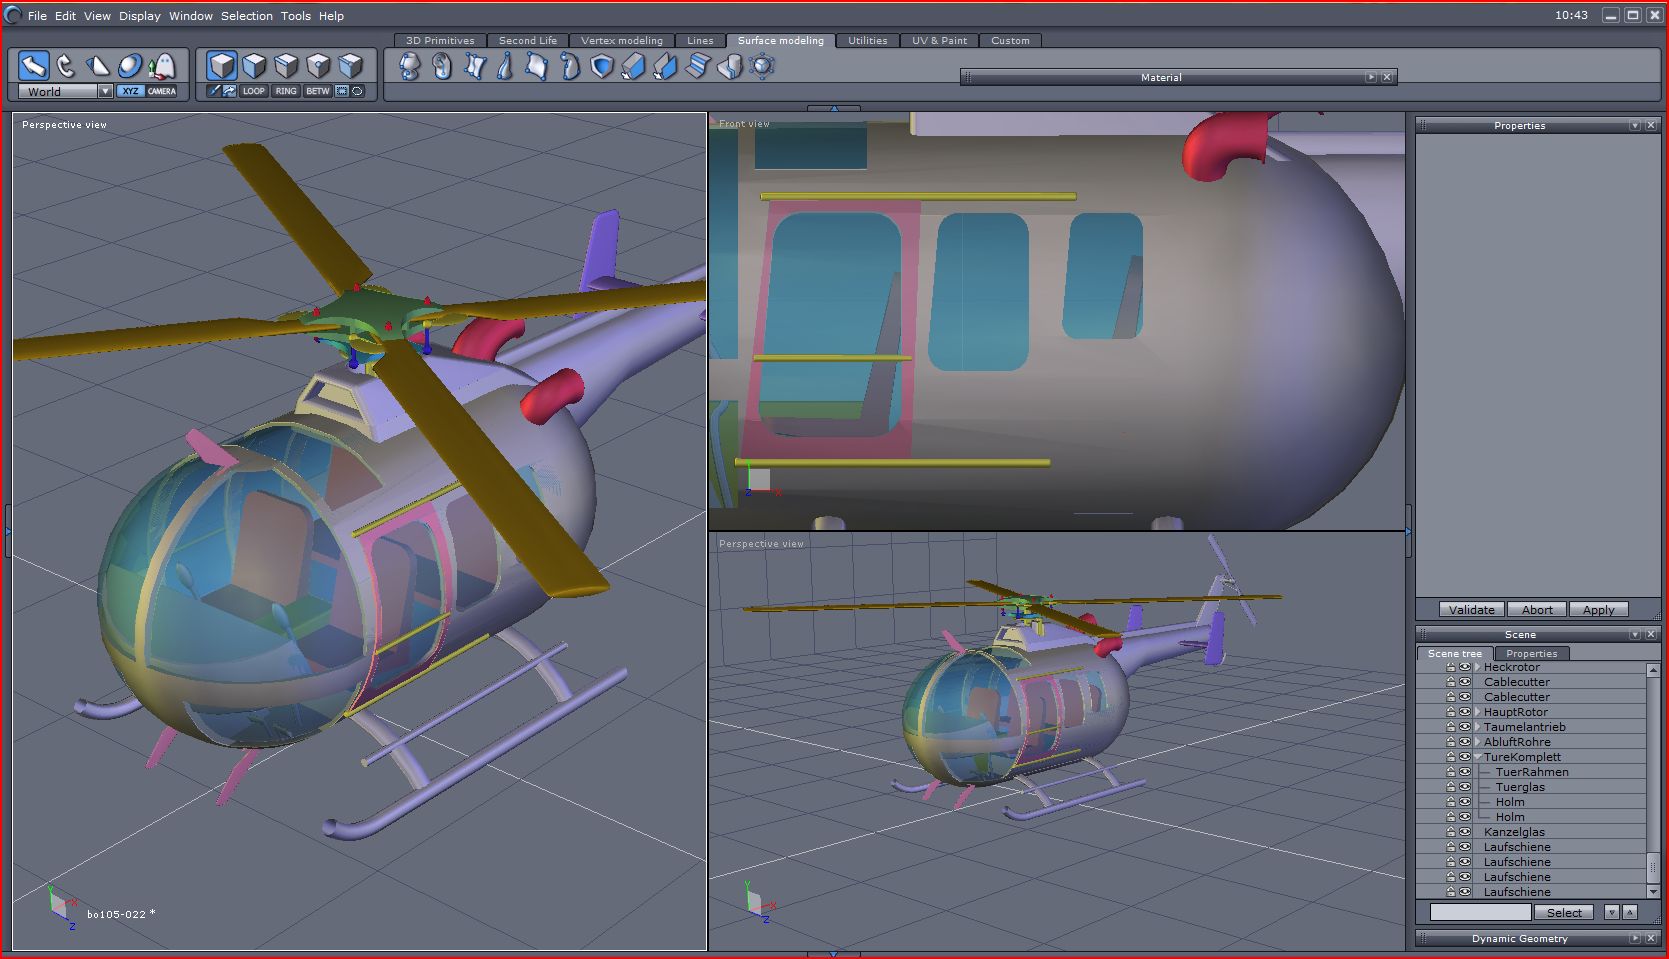Open the 3D Primitives tab

[x=440, y=40]
